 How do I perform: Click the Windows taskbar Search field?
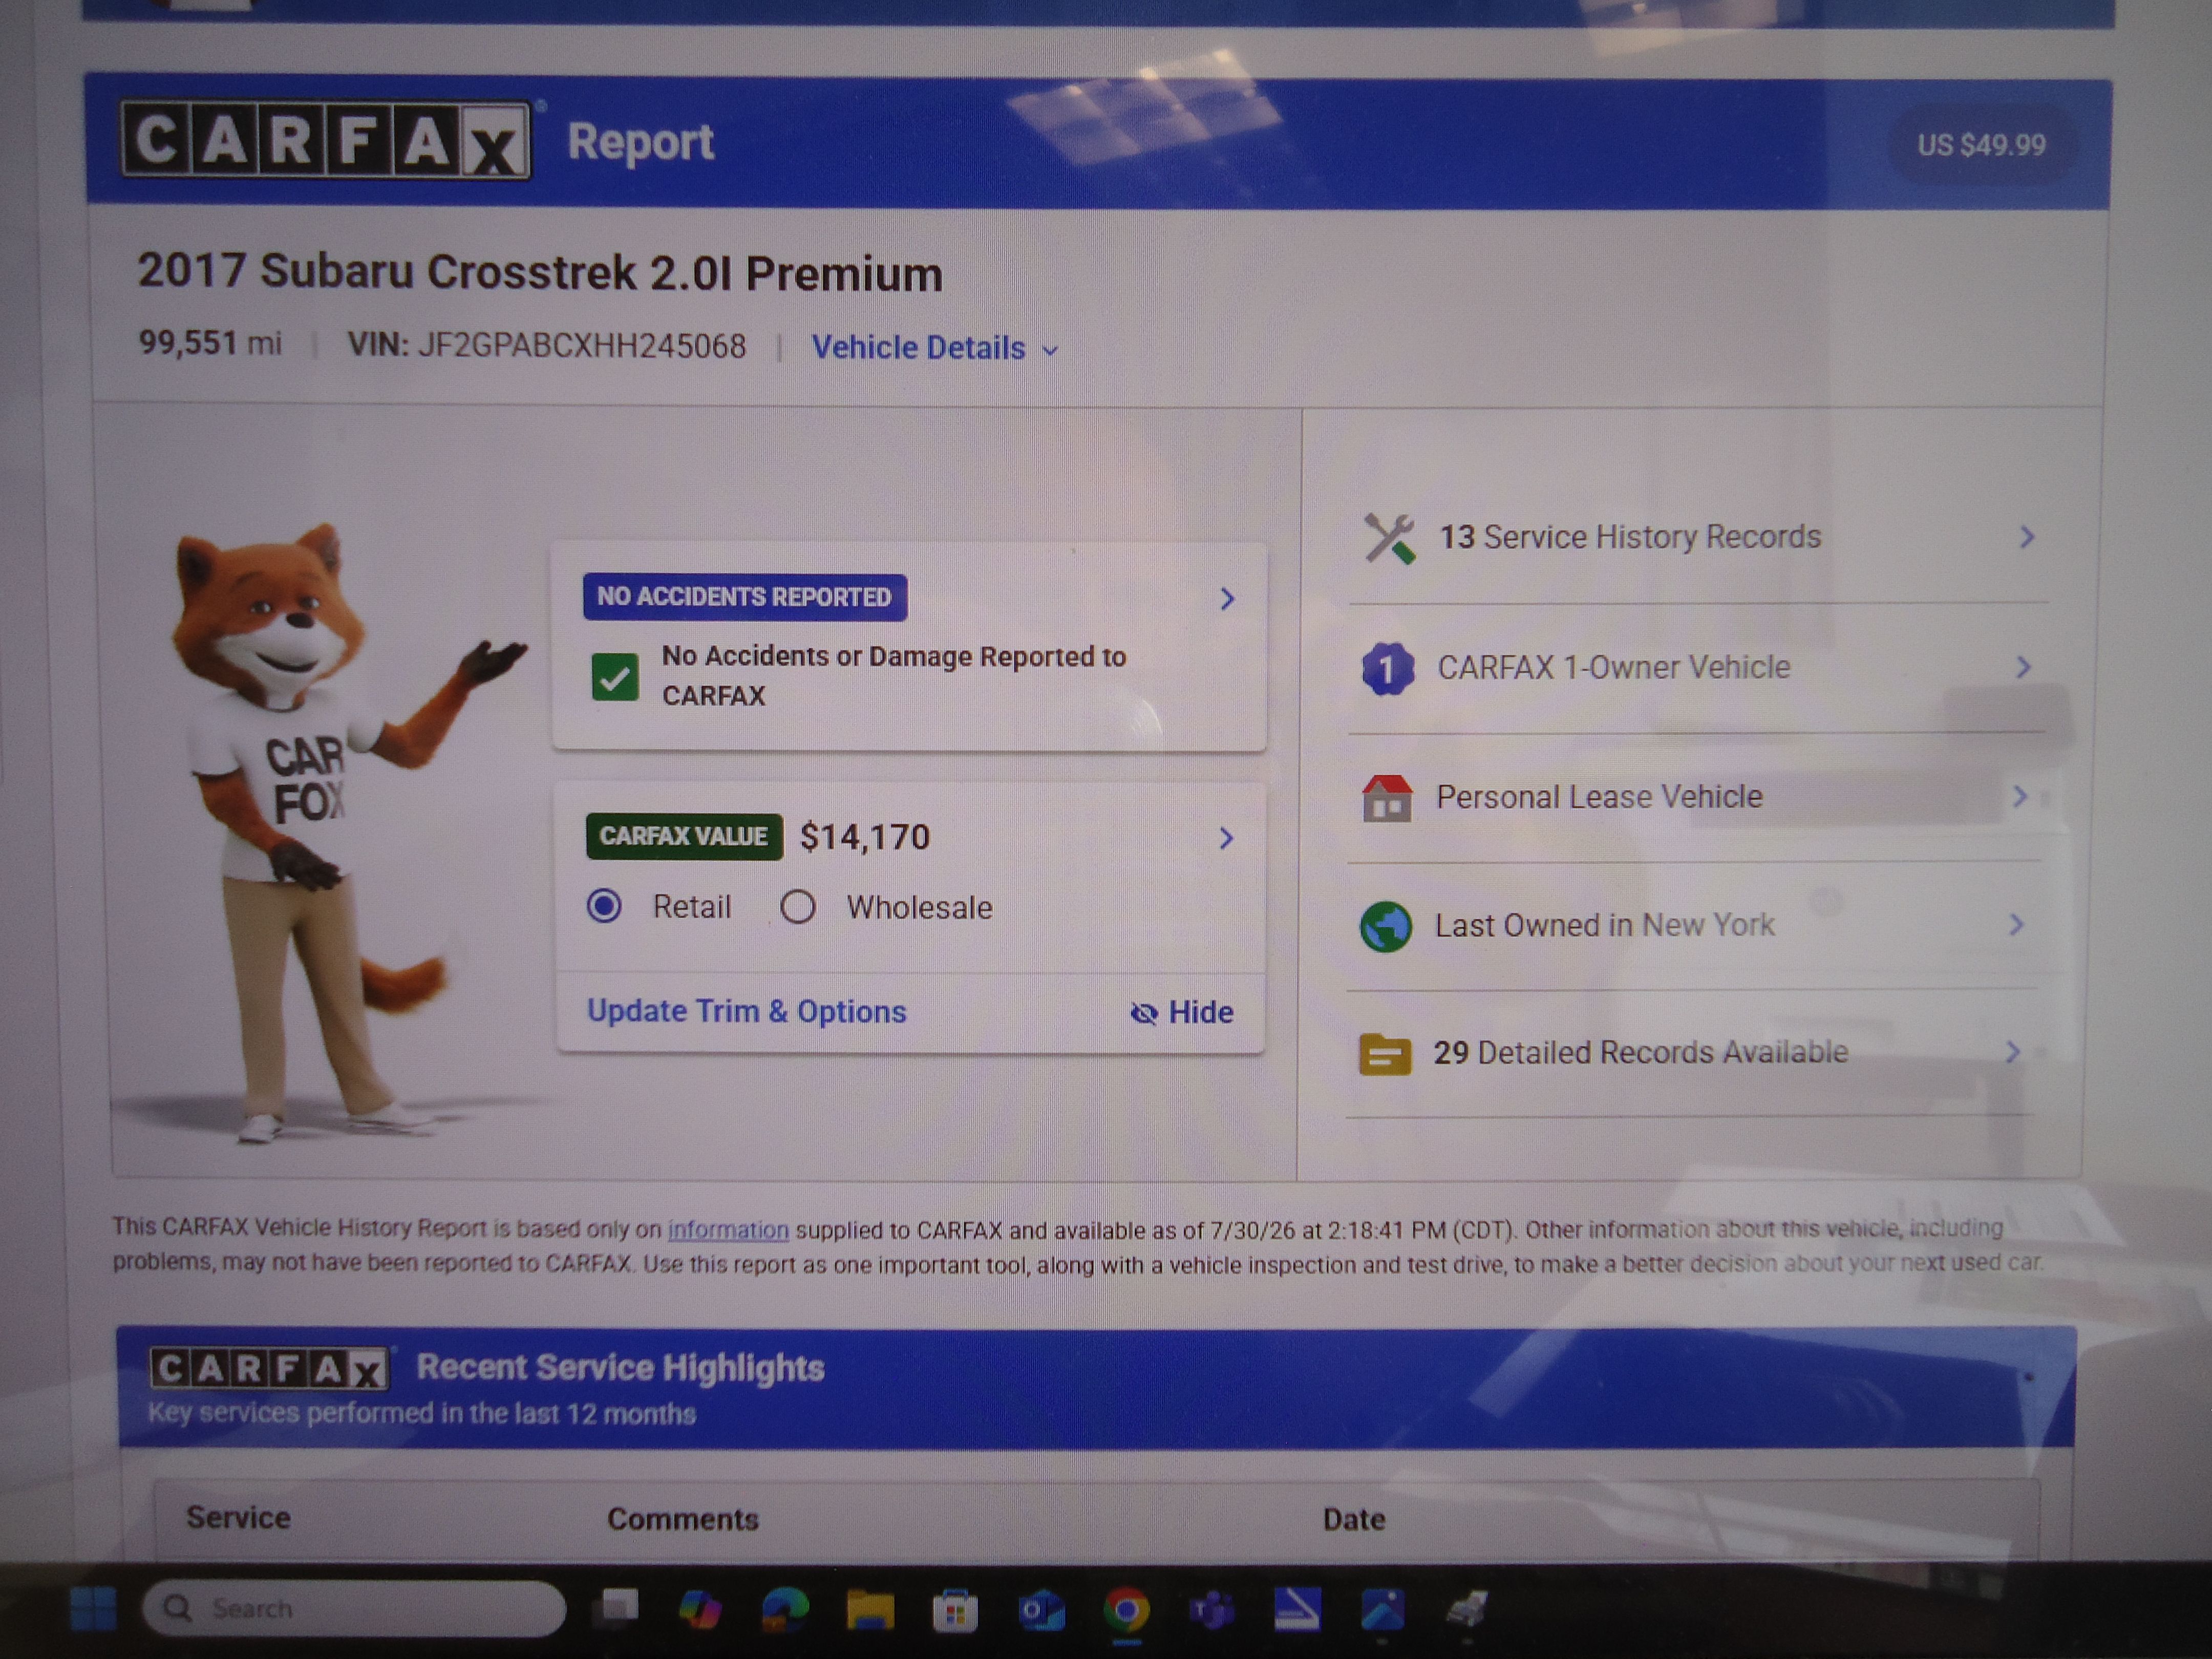pos(354,1608)
